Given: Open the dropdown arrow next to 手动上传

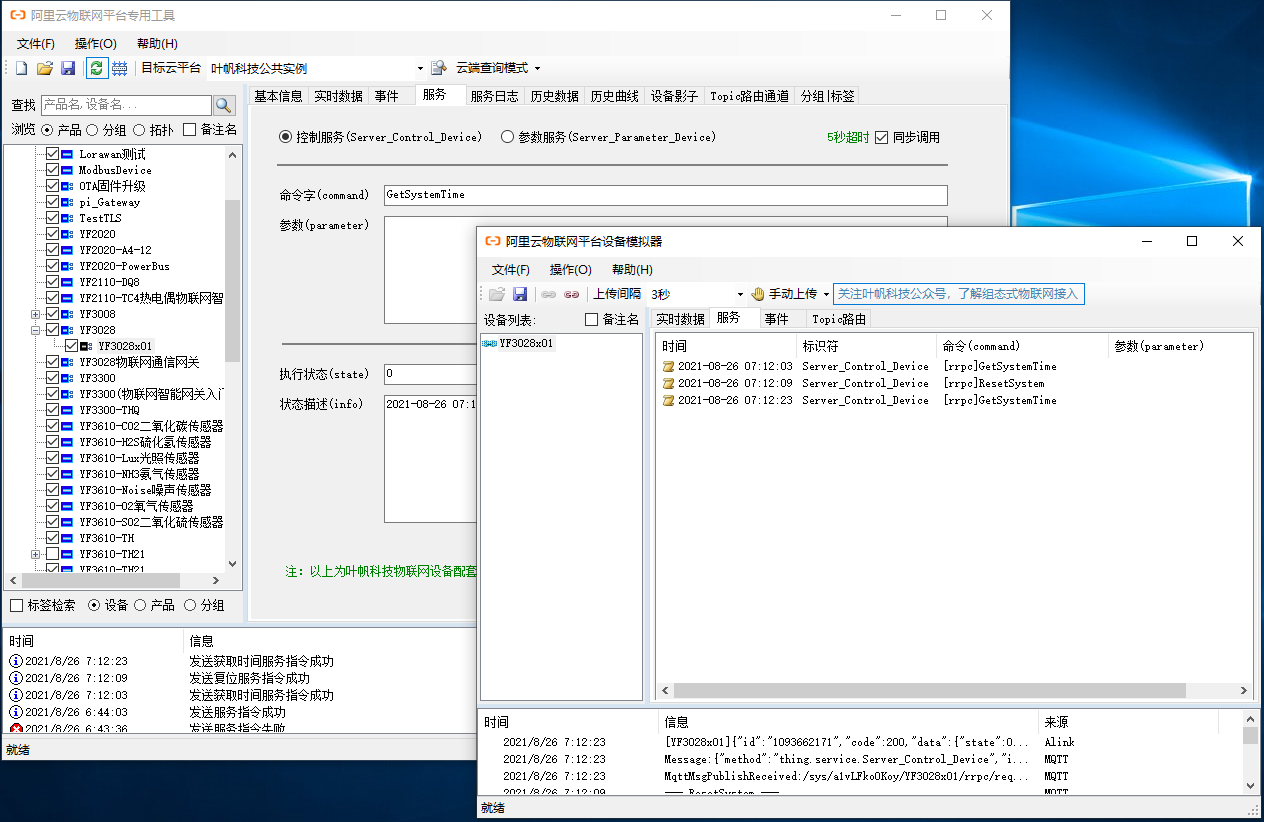Looking at the screenshot, I should 826,295.
